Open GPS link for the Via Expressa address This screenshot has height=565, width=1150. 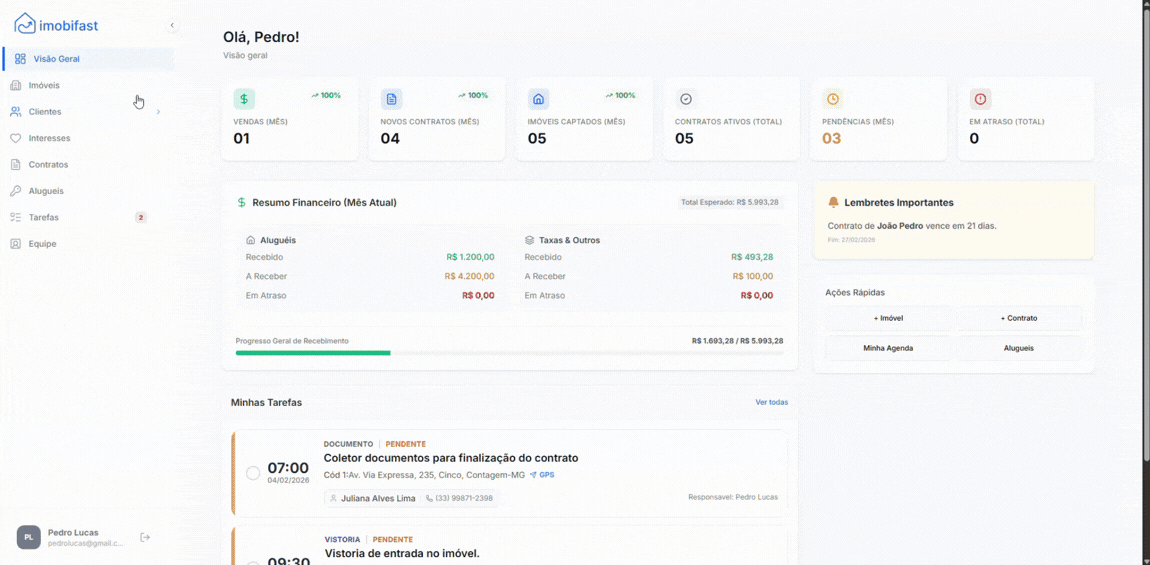542,475
